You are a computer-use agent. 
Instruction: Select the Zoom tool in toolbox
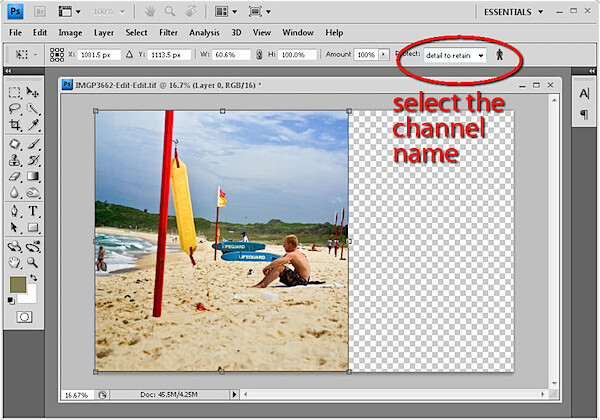(x=33, y=263)
